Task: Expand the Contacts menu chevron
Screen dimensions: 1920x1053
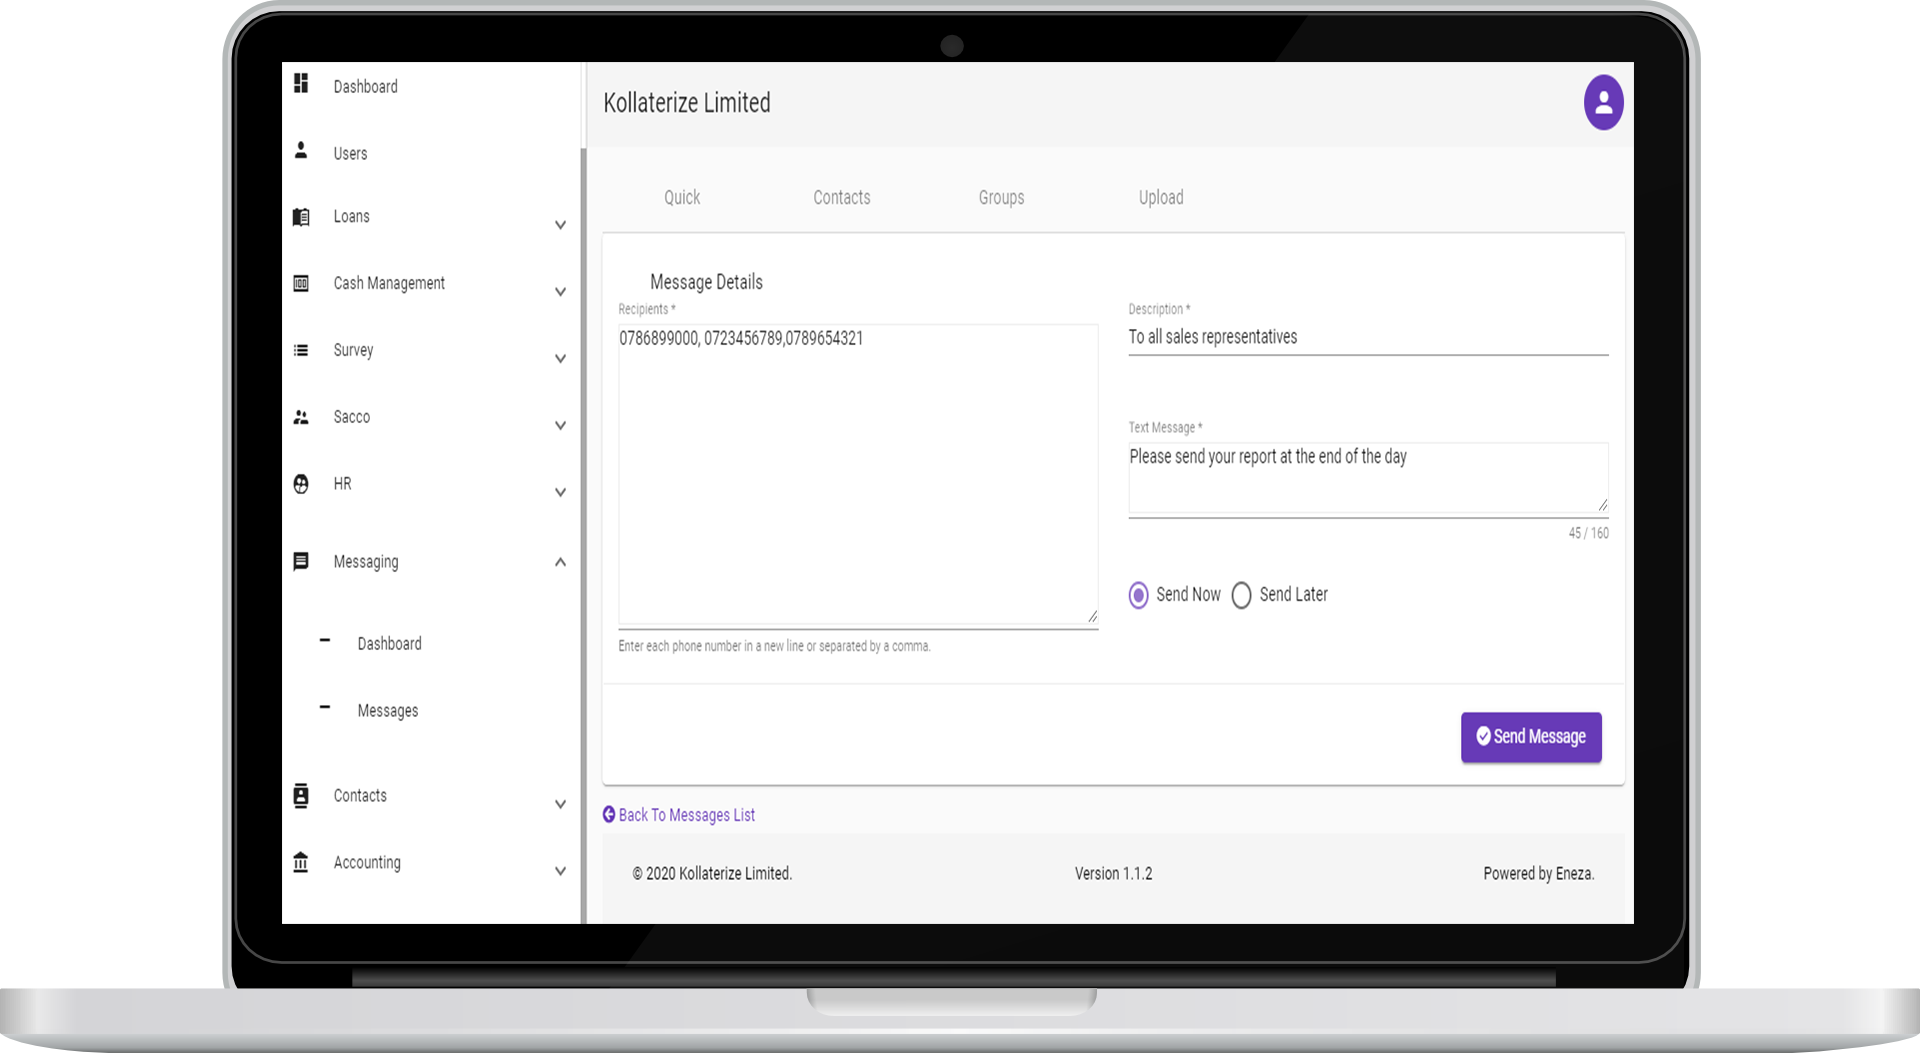Action: [x=560, y=804]
